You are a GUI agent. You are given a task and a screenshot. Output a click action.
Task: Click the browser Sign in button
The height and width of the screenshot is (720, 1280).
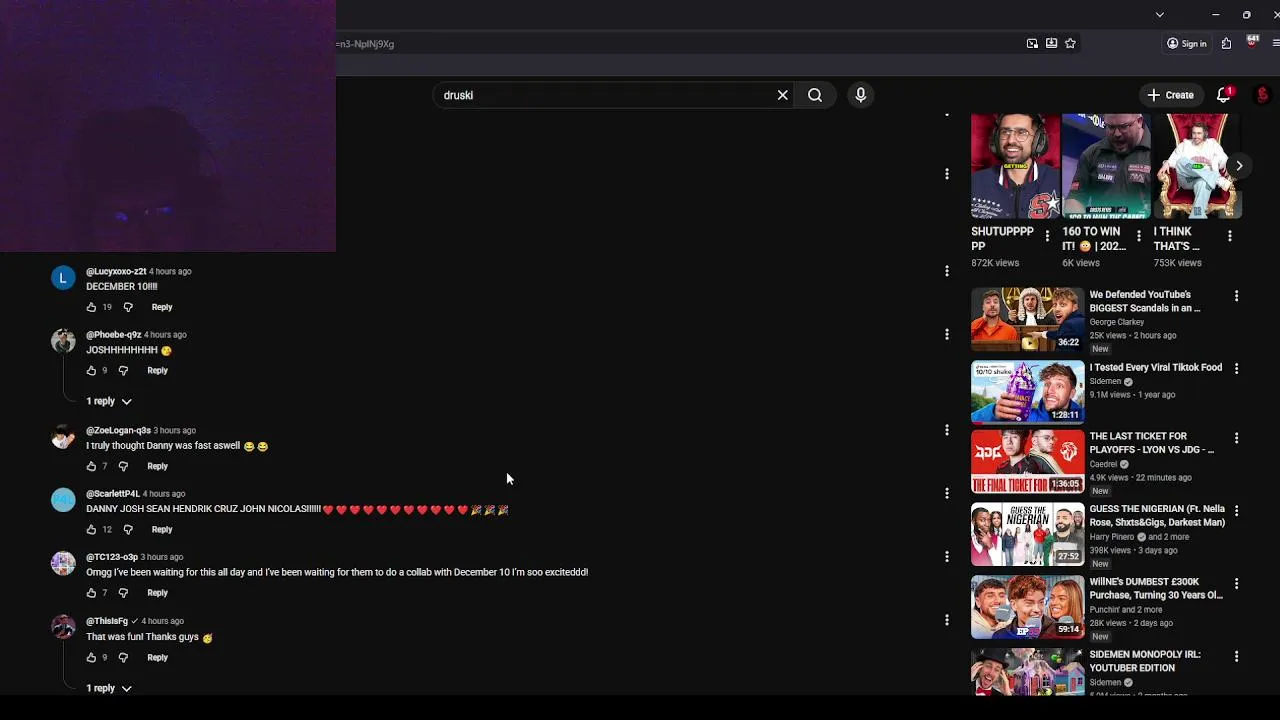coord(1187,44)
